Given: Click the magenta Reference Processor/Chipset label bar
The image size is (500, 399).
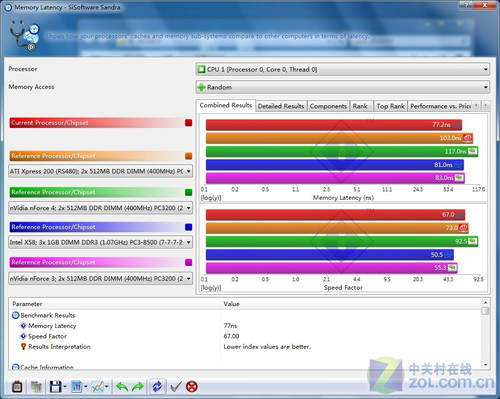Looking at the screenshot, I should point(96,262).
